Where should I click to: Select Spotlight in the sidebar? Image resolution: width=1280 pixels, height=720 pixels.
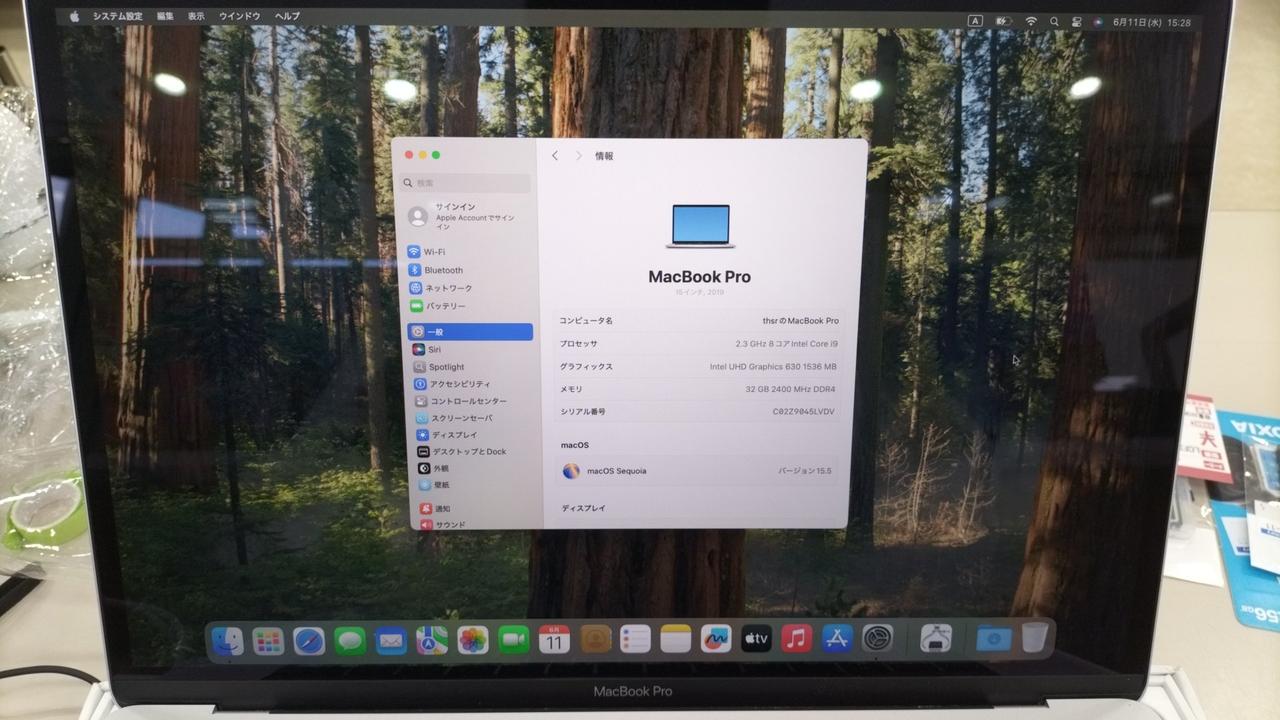(446, 367)
